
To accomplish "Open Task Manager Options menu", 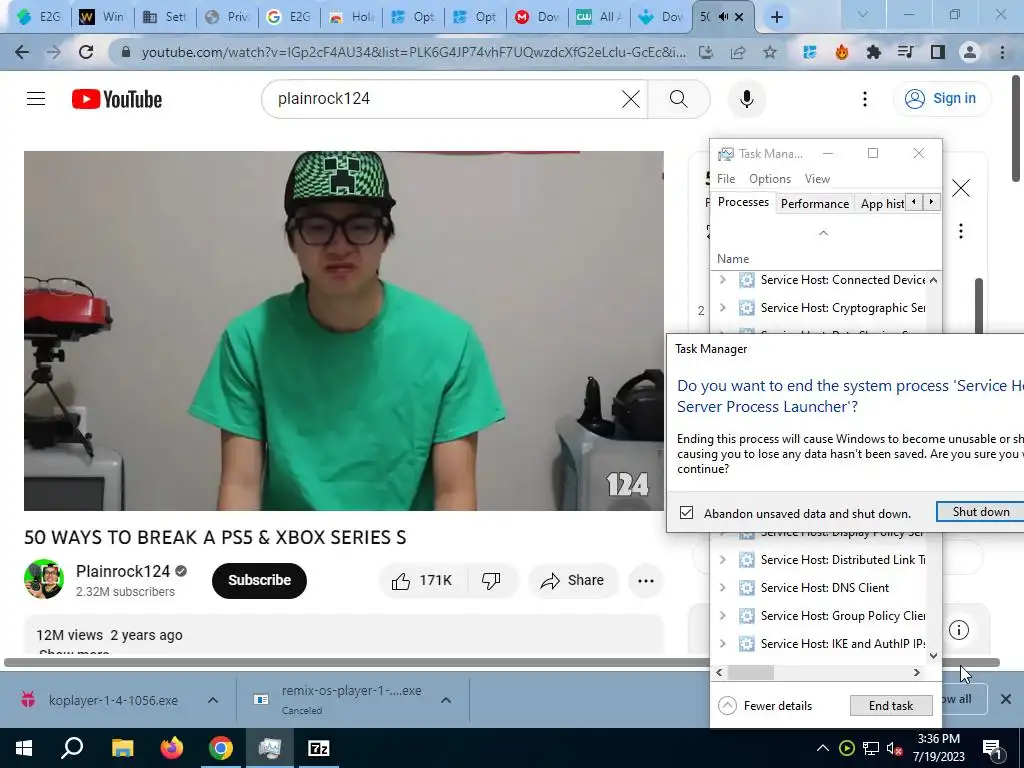I will 770,179.
